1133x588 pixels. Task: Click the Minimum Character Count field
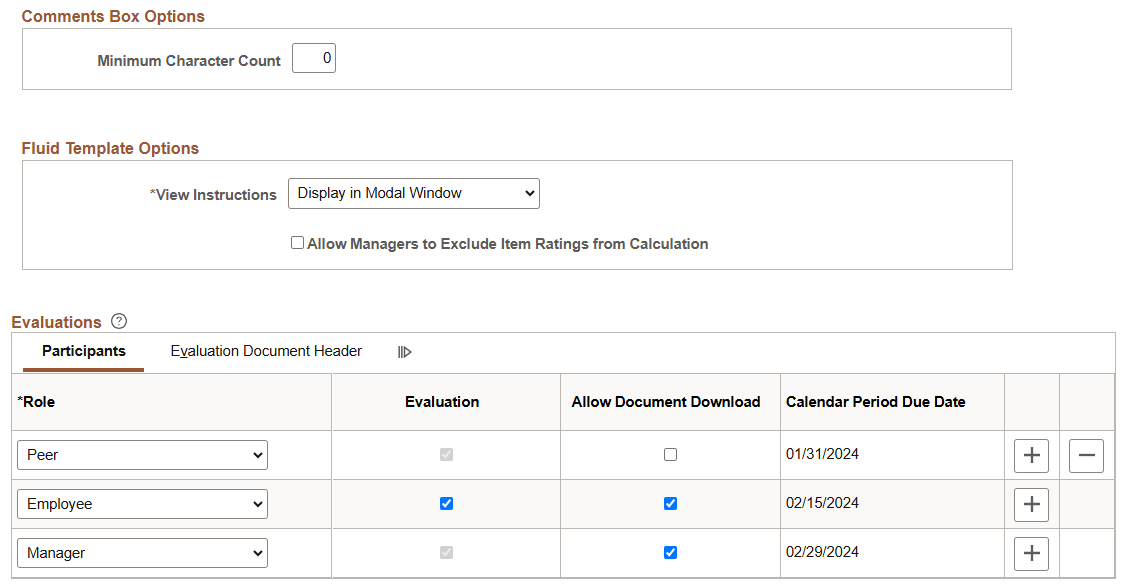(314, 58)
